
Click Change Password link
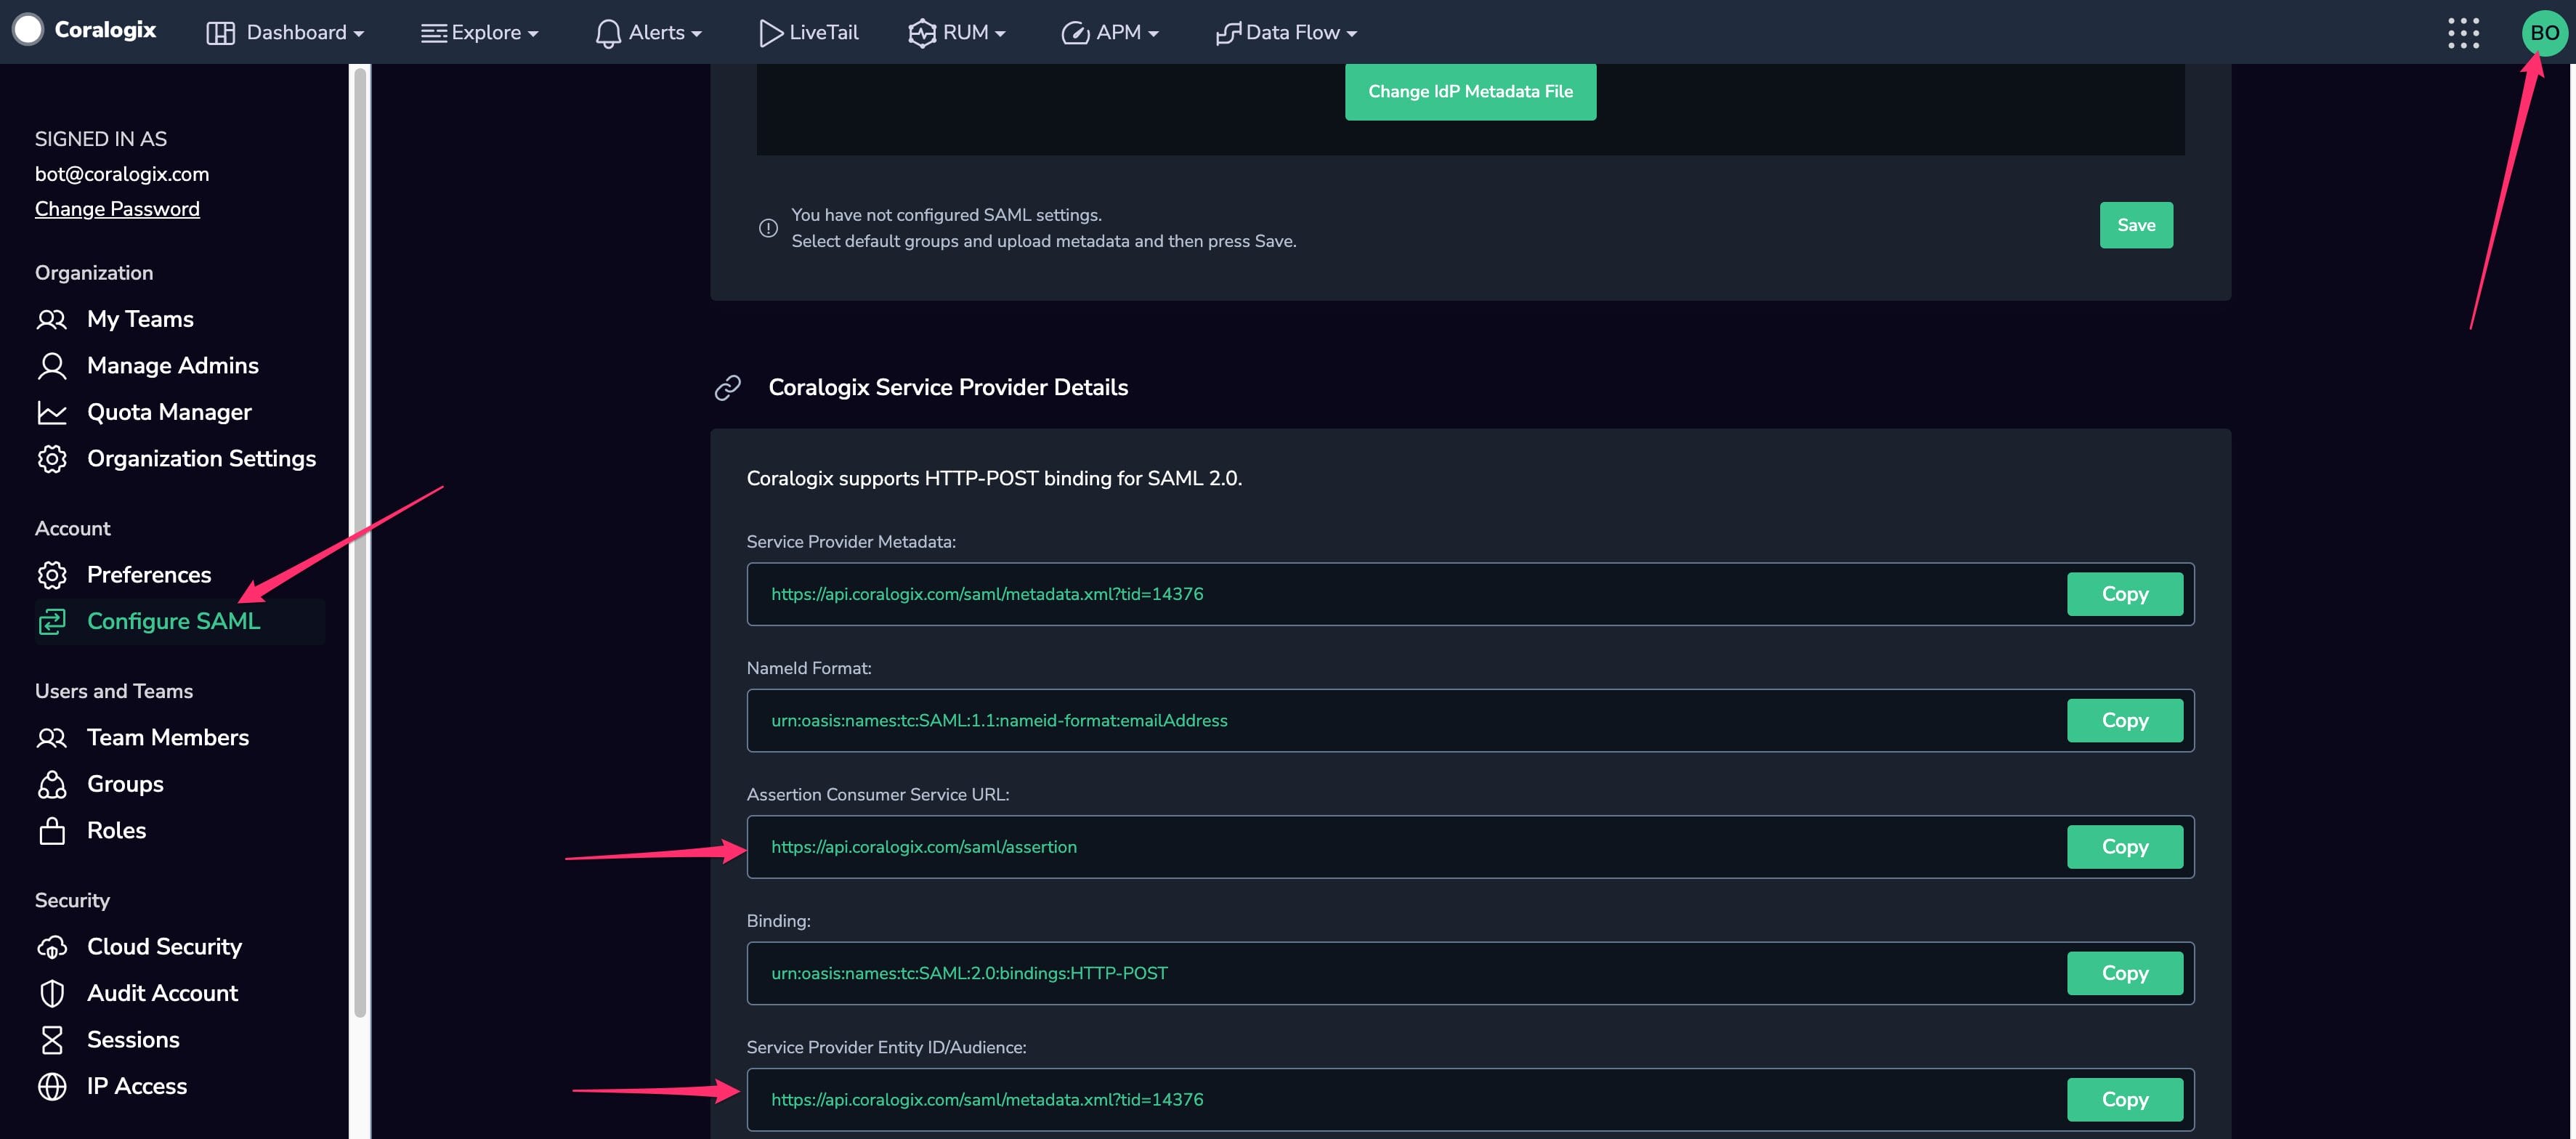pos(117,209)
